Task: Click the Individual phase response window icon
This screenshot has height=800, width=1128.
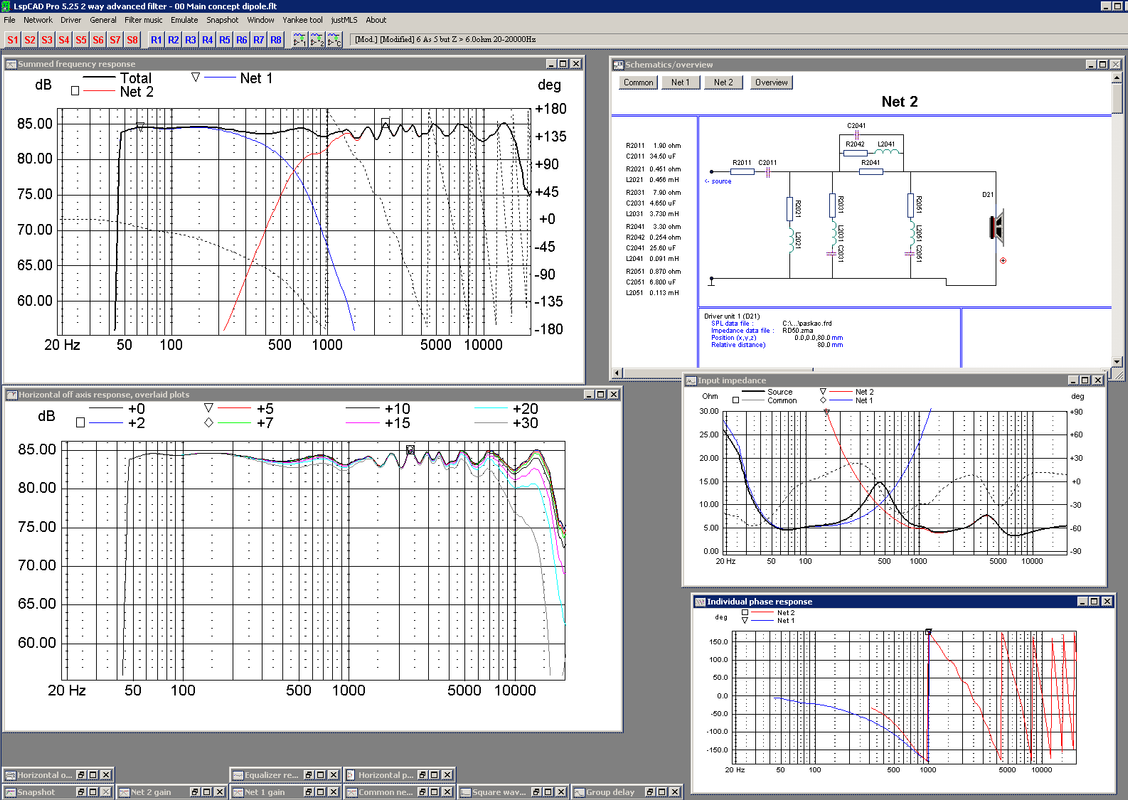Action: pyautogui.click(x=700, y=601)
